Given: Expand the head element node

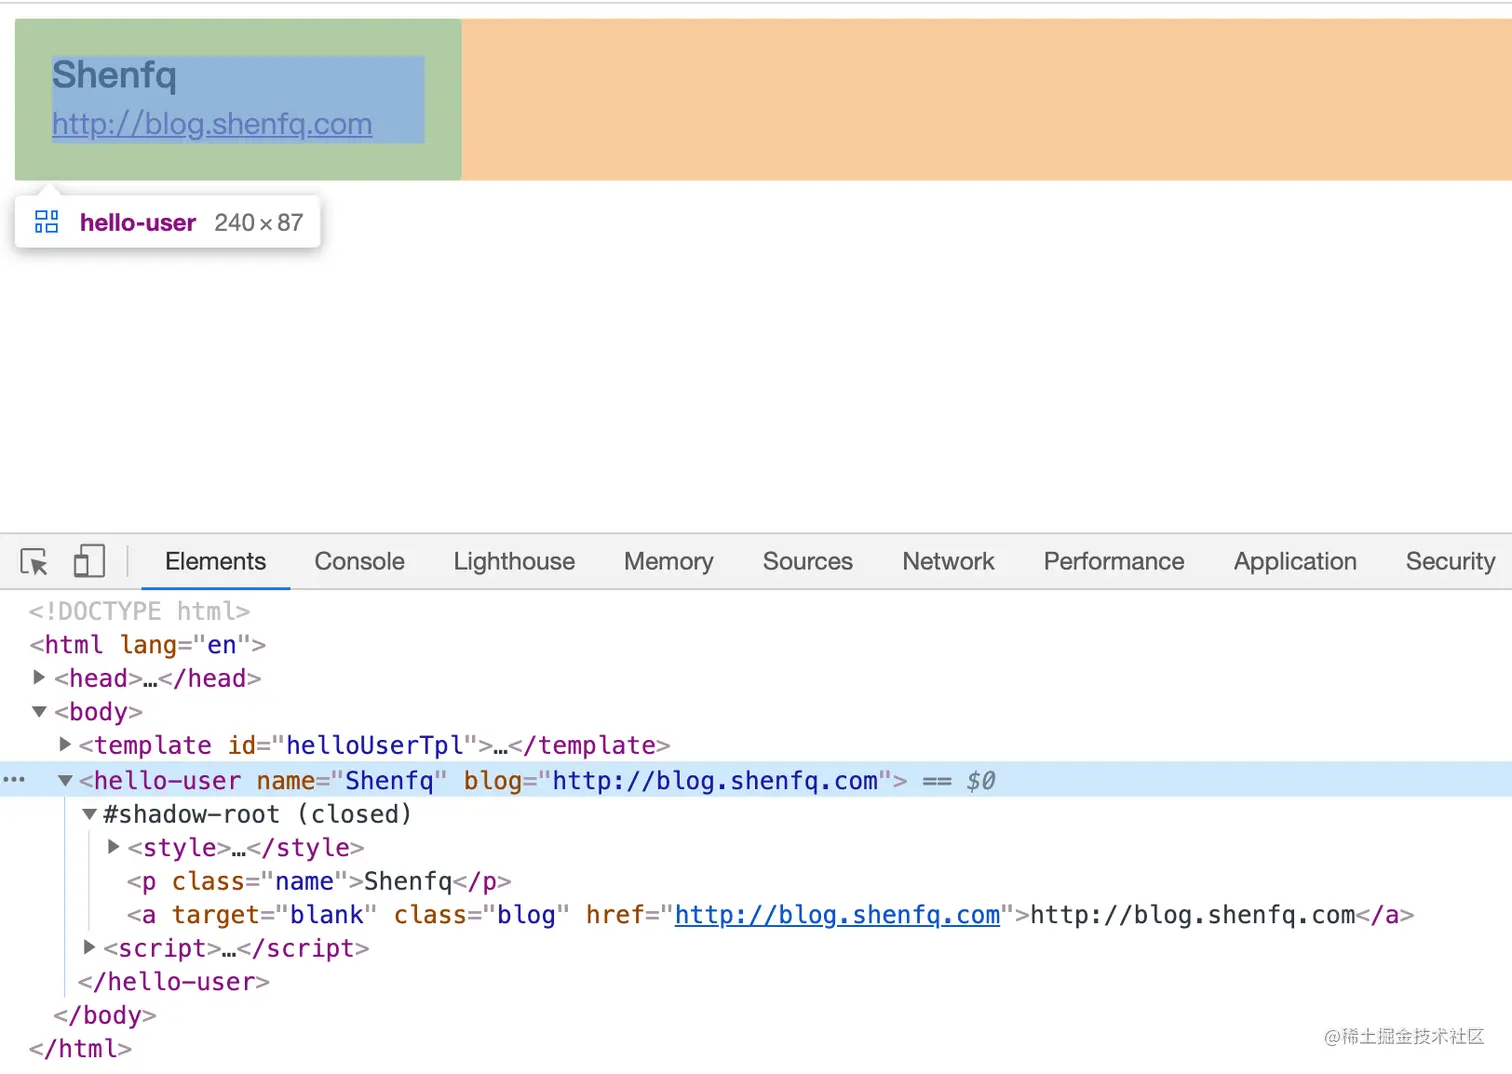Looking at the screenshot, I should 39,678.
